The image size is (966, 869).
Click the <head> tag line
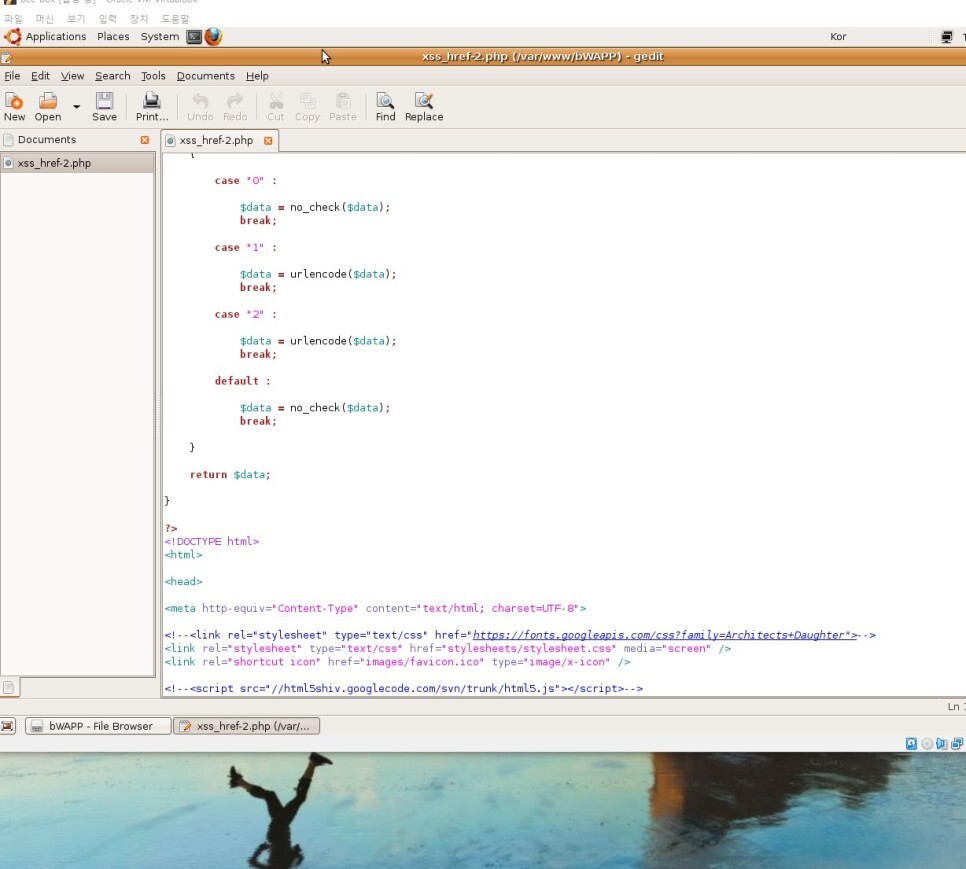click(183, 581)
